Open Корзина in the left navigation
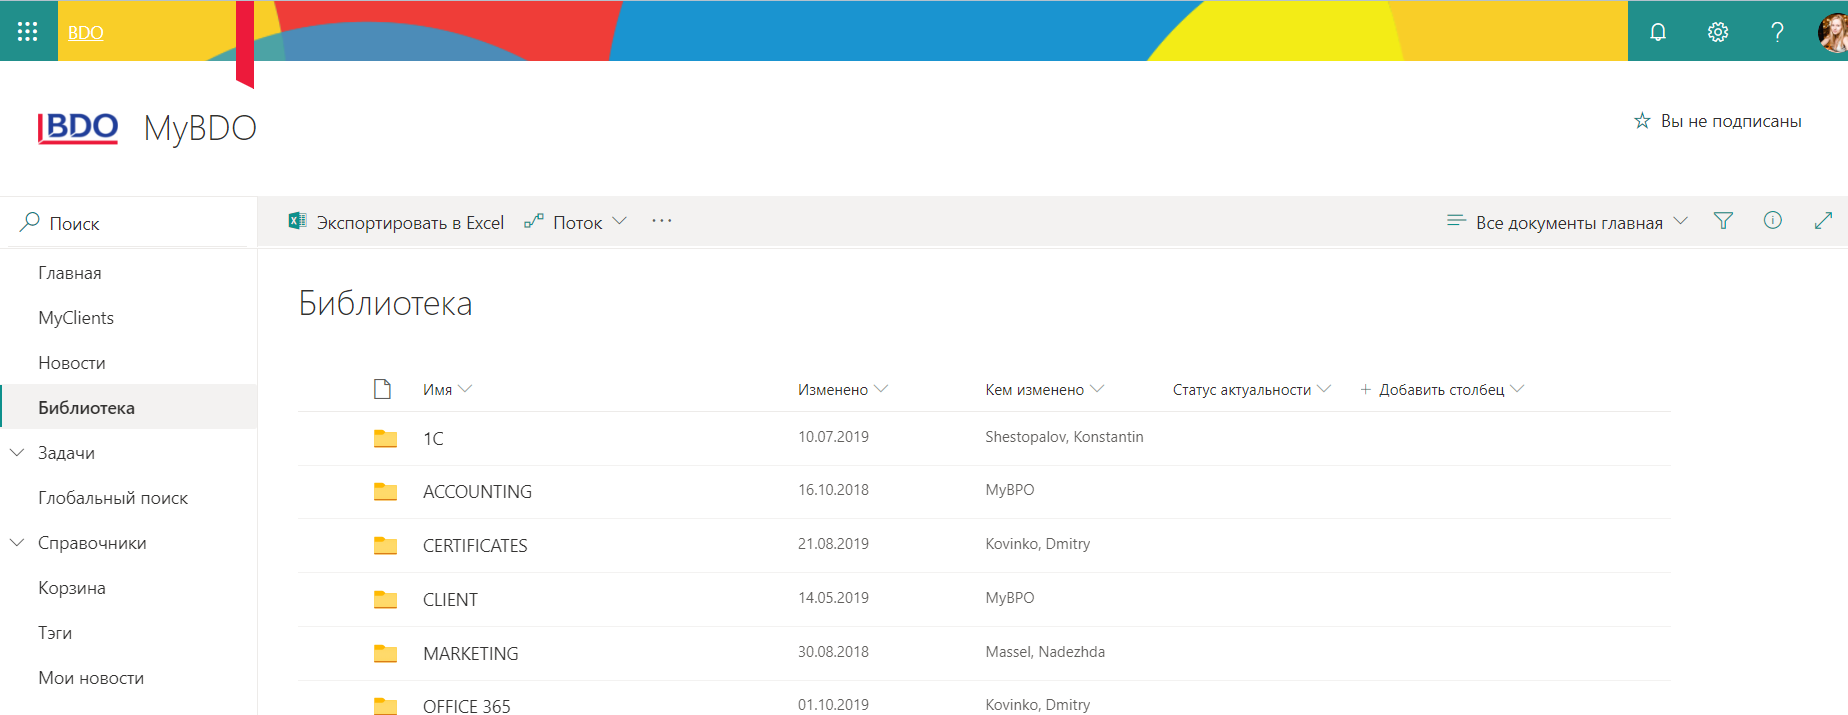This screenshot has height=715, width=1848. coord(72,588)
